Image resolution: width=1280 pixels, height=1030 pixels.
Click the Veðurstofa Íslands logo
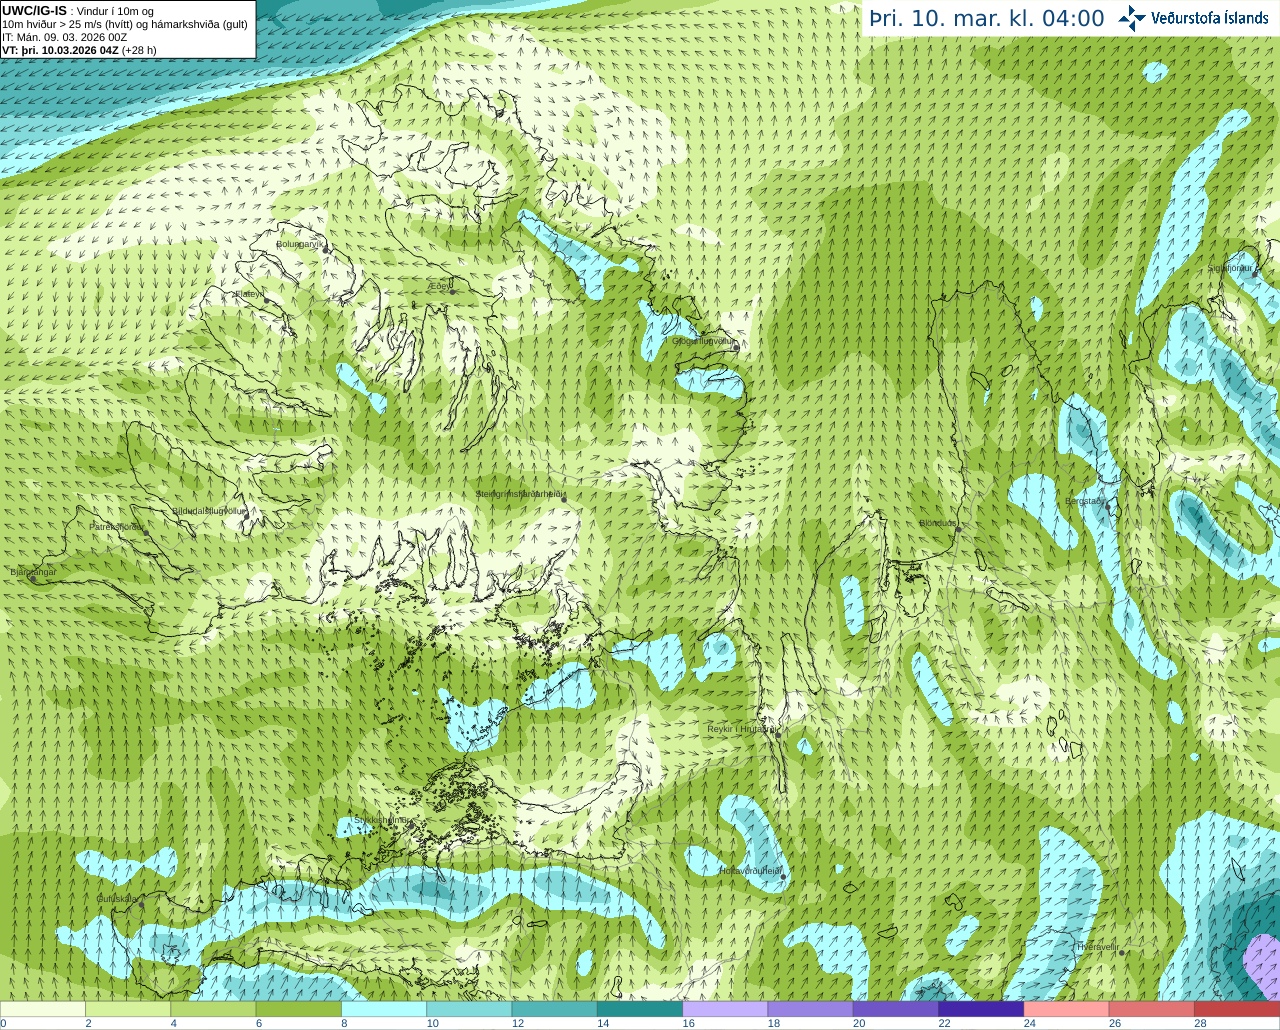1193,18
